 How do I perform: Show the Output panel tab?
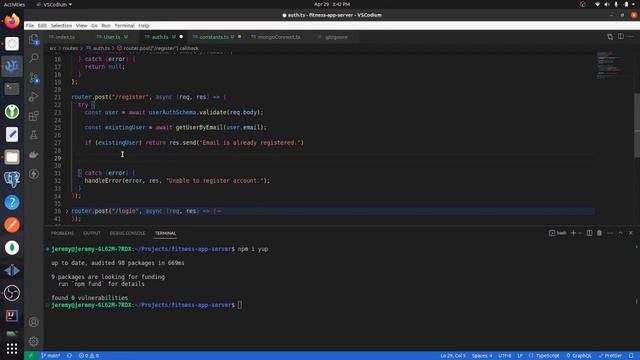(x=92, y=233)
